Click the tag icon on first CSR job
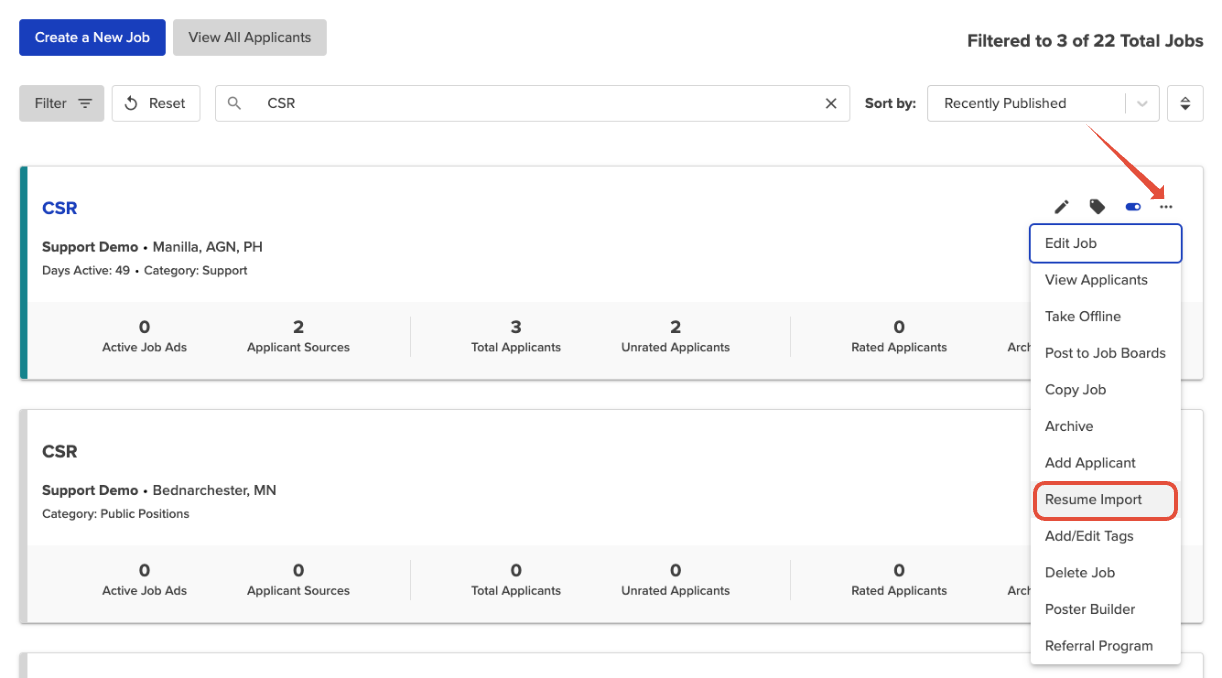The height and width of the screenshot is (678, 1222). coord(1097,207)
